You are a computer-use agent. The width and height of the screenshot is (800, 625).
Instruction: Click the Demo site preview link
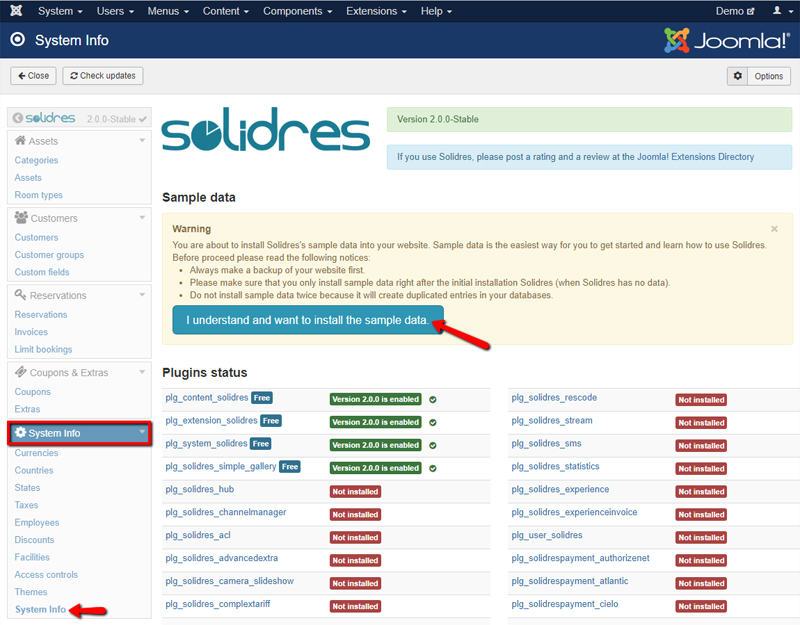point(735,11)
